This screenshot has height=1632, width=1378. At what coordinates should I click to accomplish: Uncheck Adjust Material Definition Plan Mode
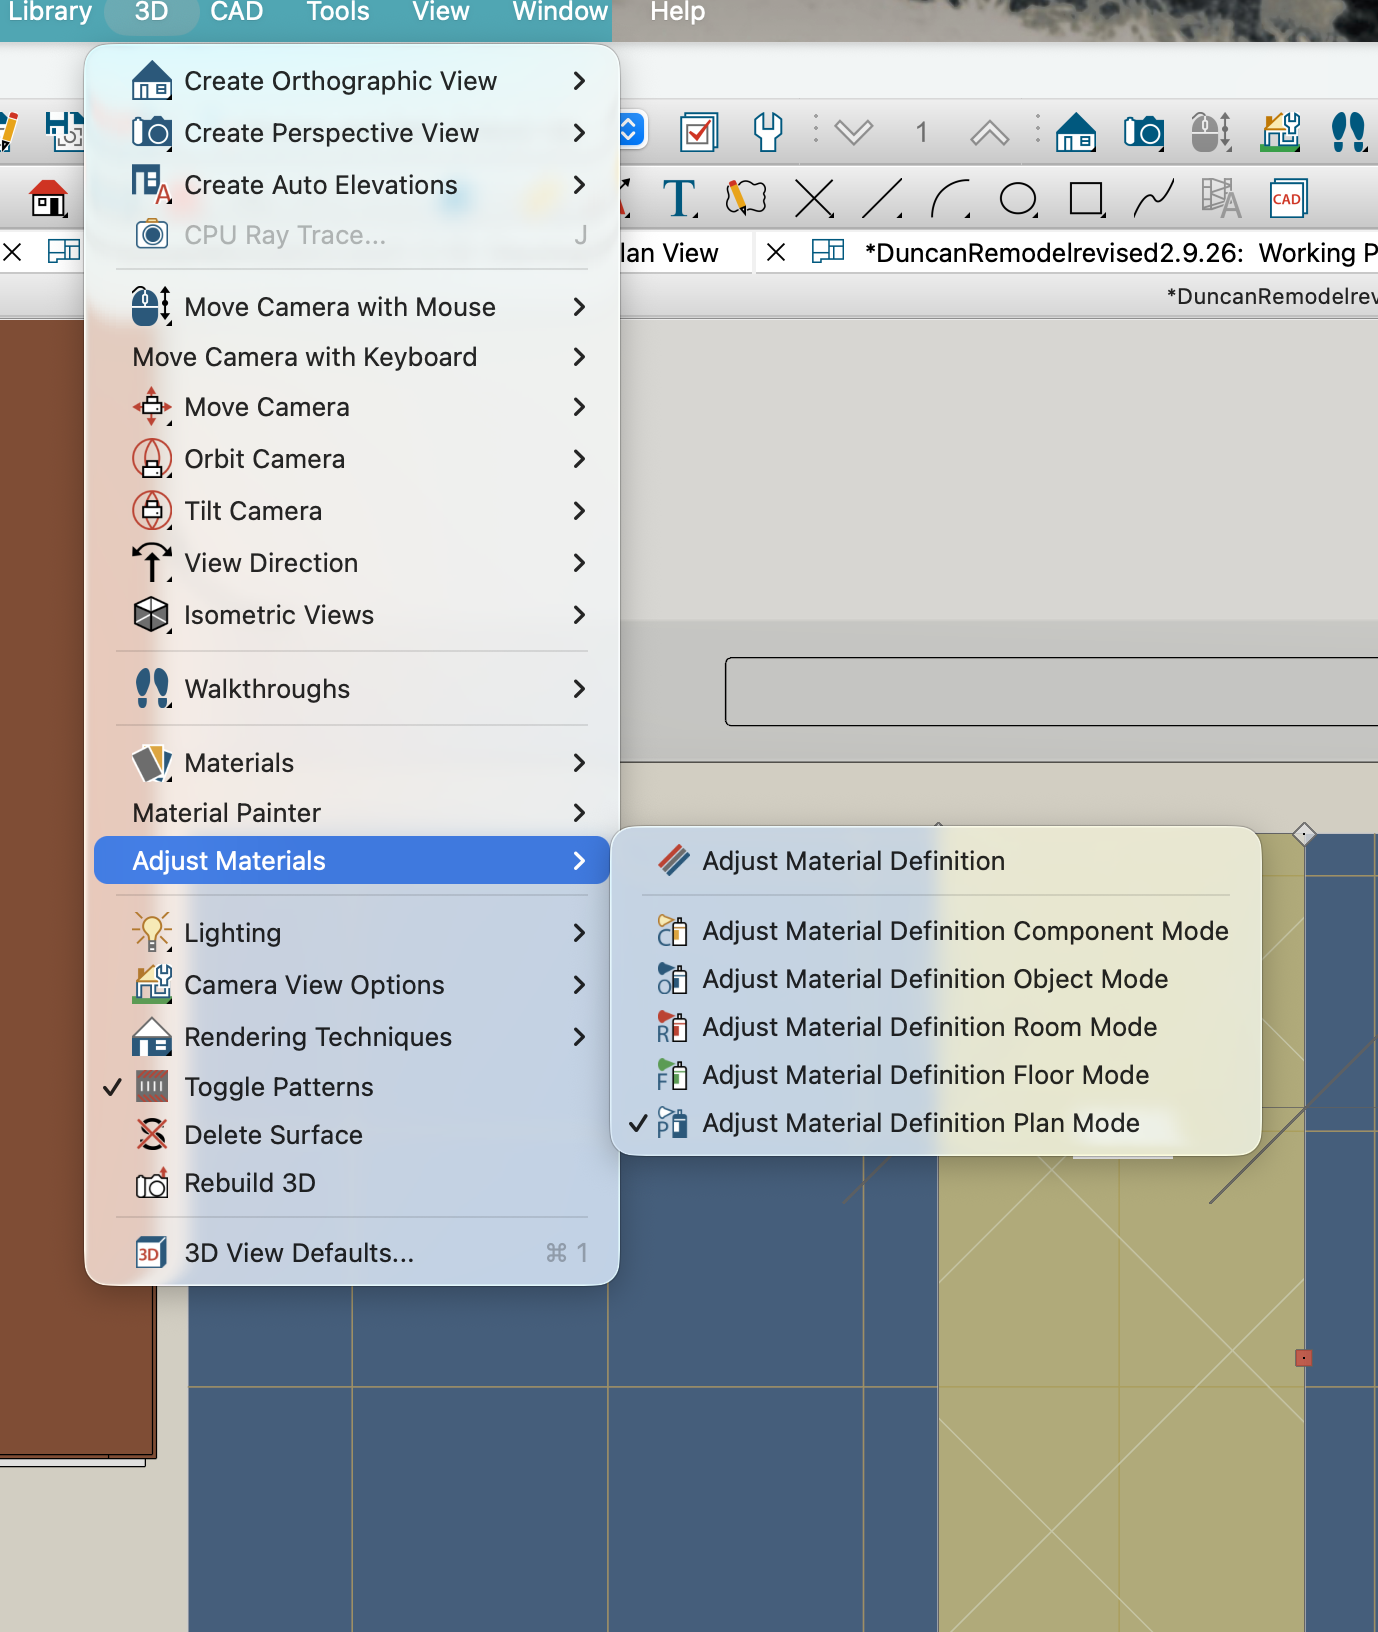tap(920, 1123)
